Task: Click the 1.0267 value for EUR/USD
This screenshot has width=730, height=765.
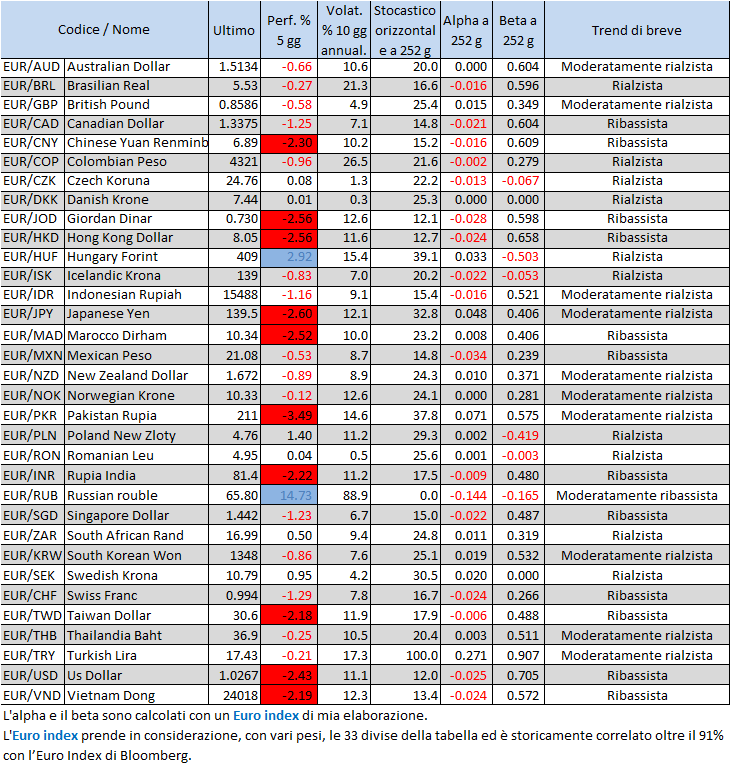Action: (234, 676)
